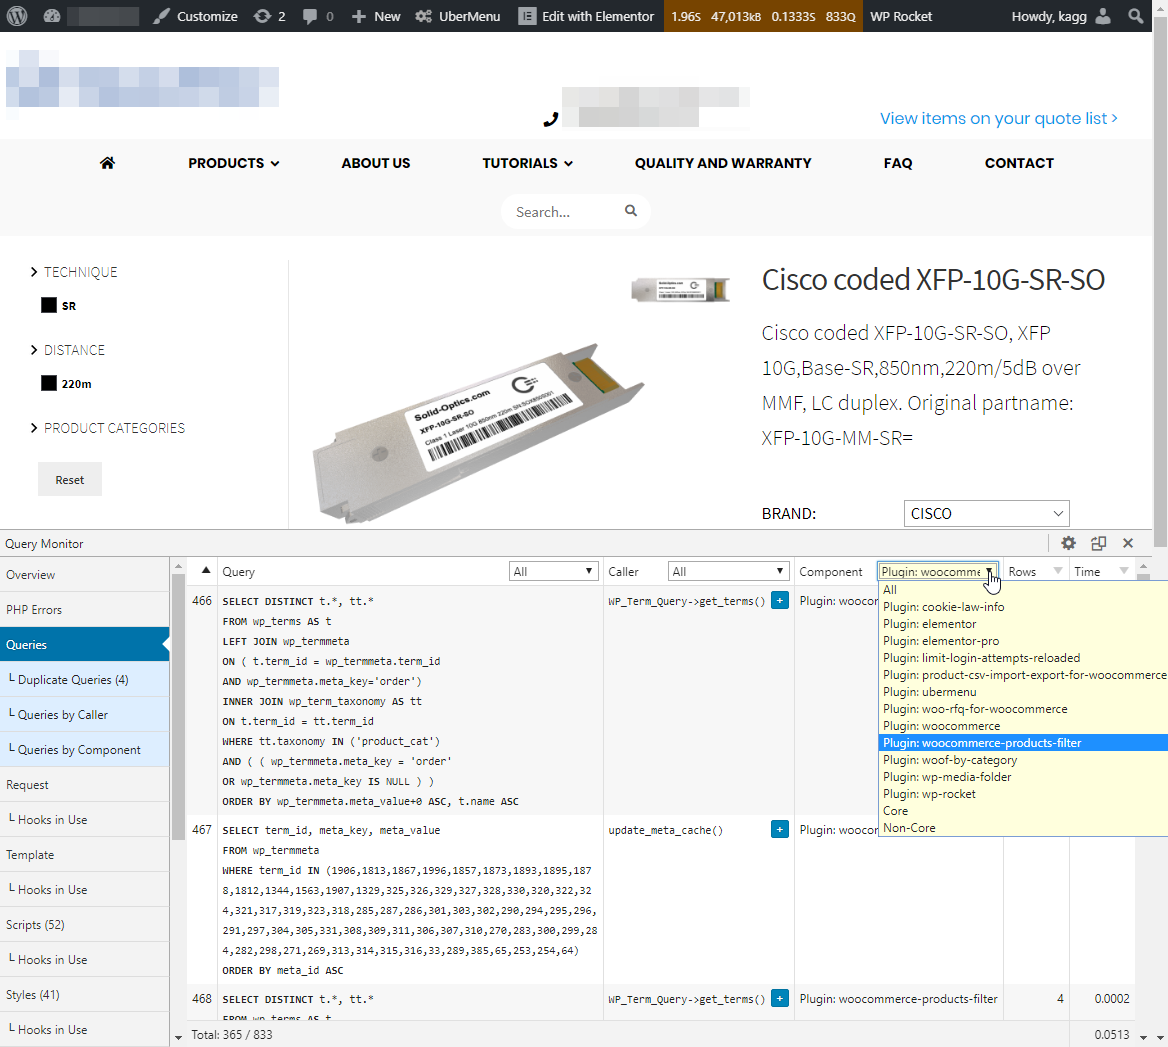
Task: Select Plugin: elementor-pro in dropdown list
Action: (x=1023, y=641)
